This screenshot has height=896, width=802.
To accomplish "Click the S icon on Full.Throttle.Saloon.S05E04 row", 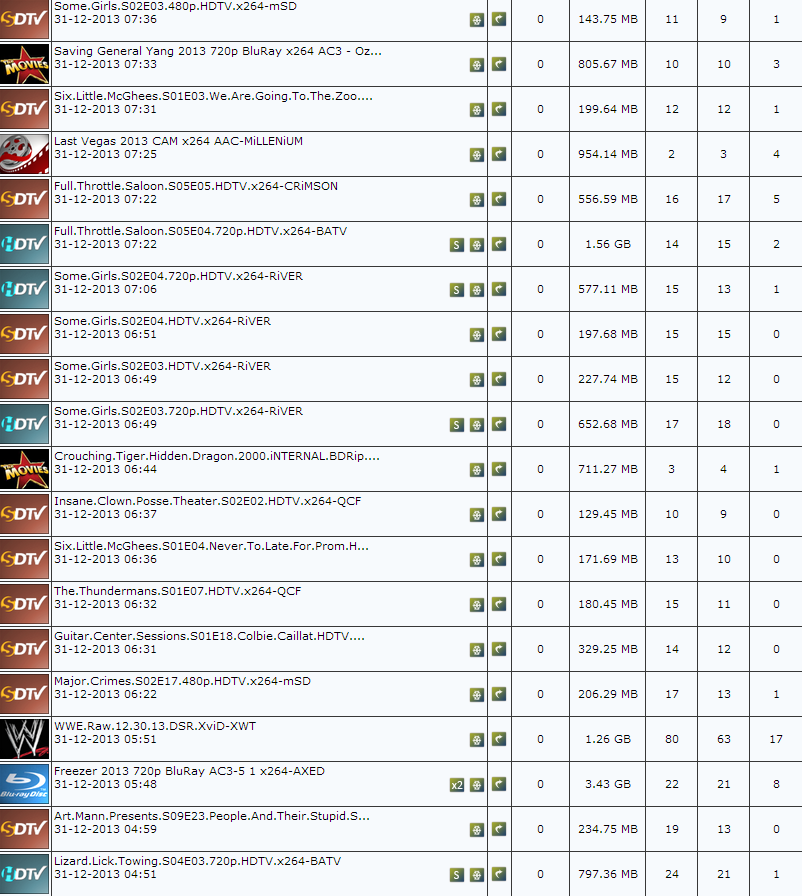I will coord(456,245).
